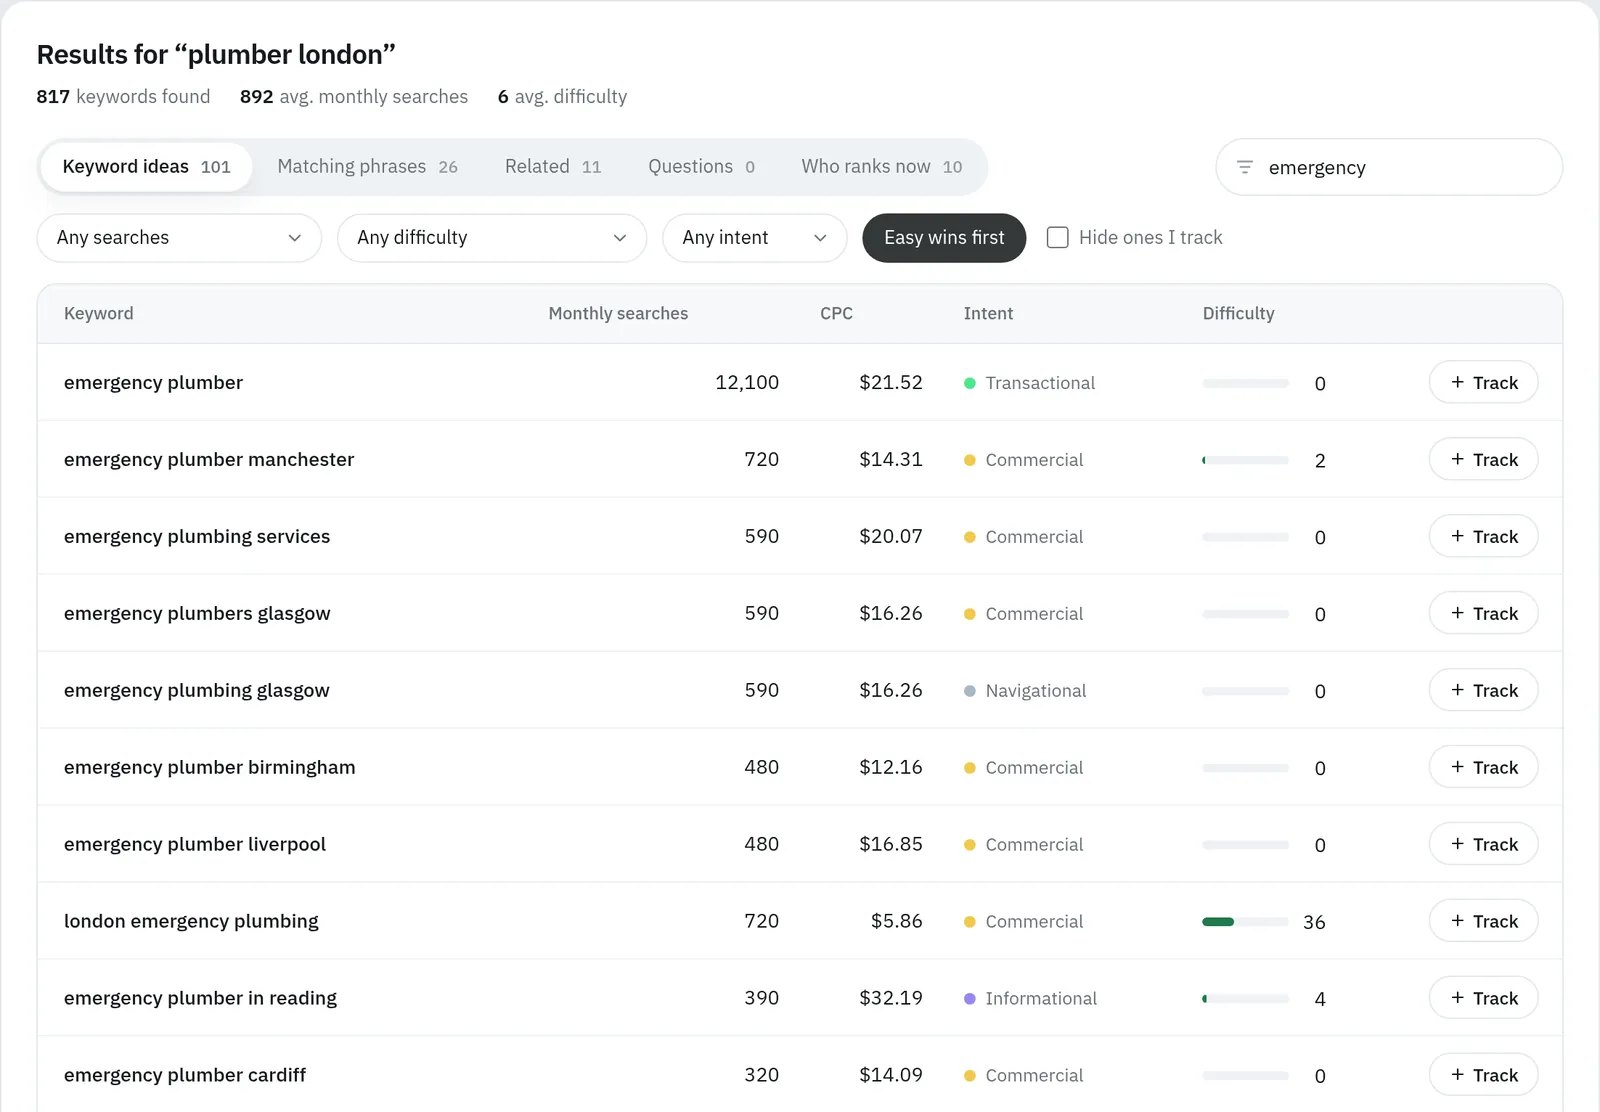Viewport: 1600px width, 1112px height.
Task: Select the emergency plumber cardiff keyword
Action: click(185, 1076)
